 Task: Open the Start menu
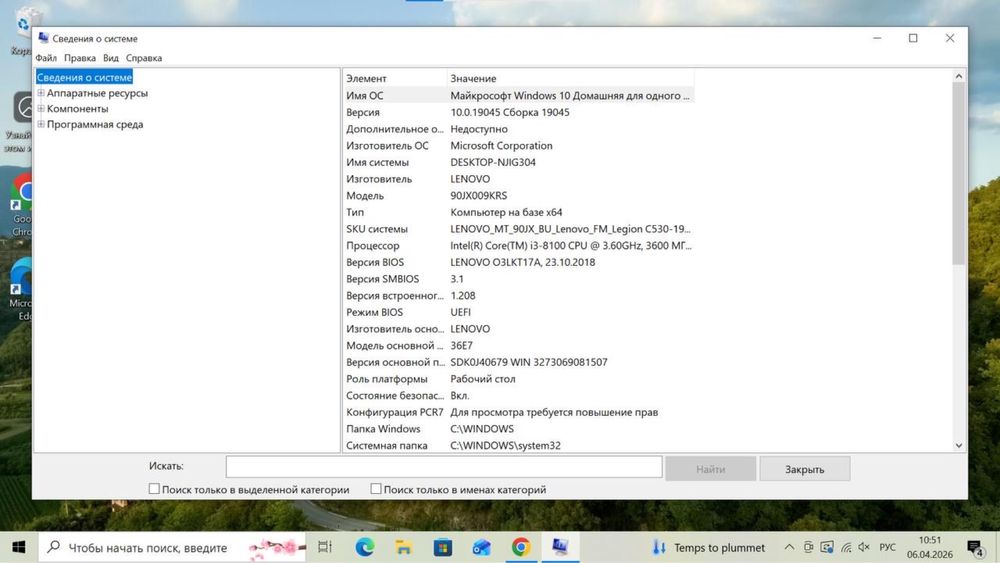pos(18,547)
